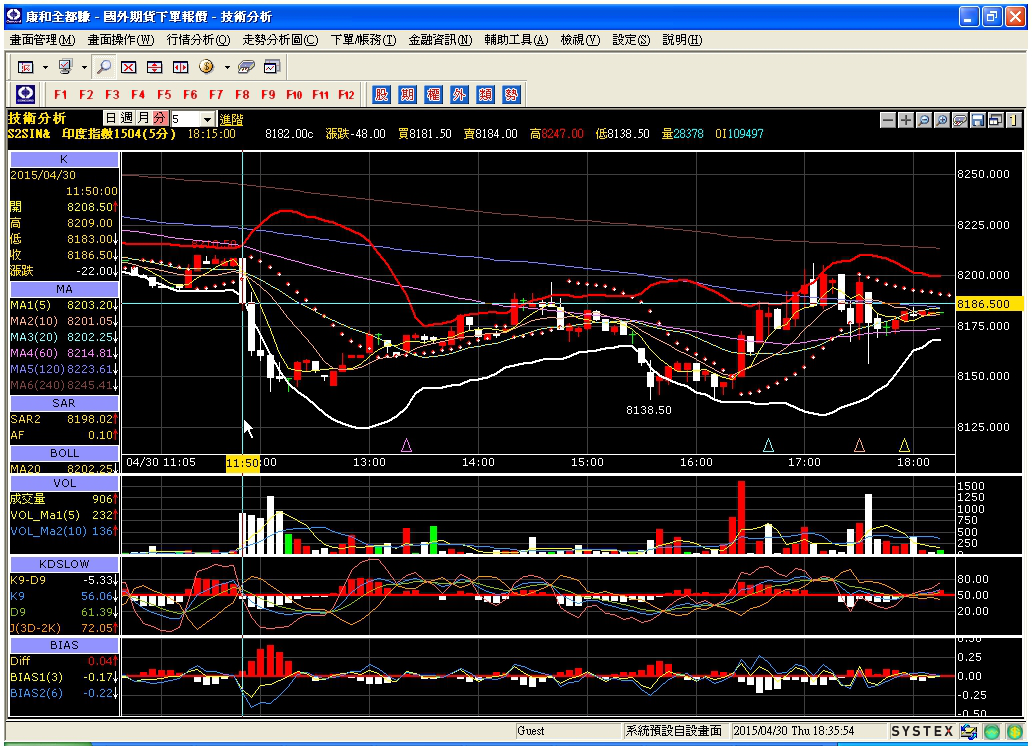Click the K indicator panel header
Screen dimensions: 1032x746
click(64, 159)
